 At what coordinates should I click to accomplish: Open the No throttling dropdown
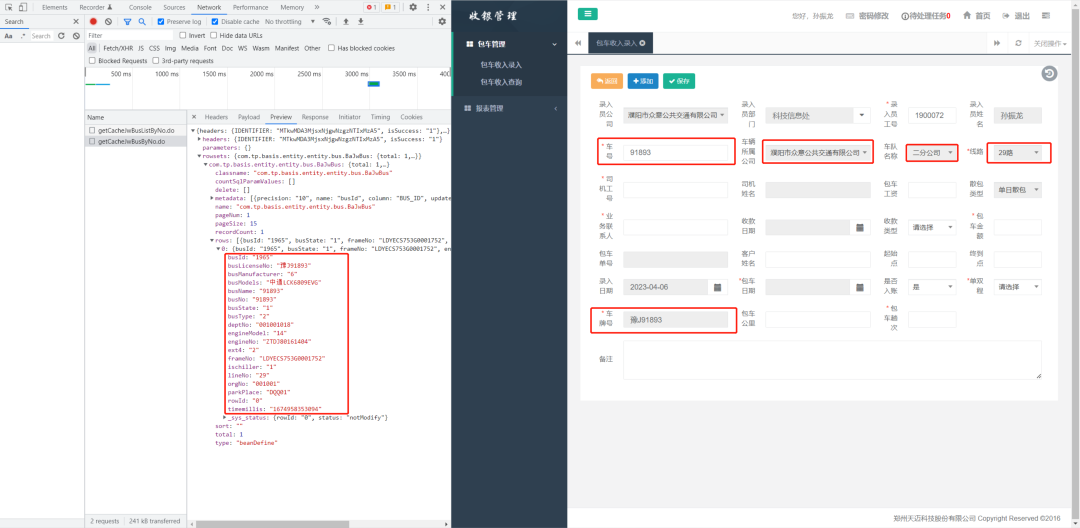pos(289,21)
